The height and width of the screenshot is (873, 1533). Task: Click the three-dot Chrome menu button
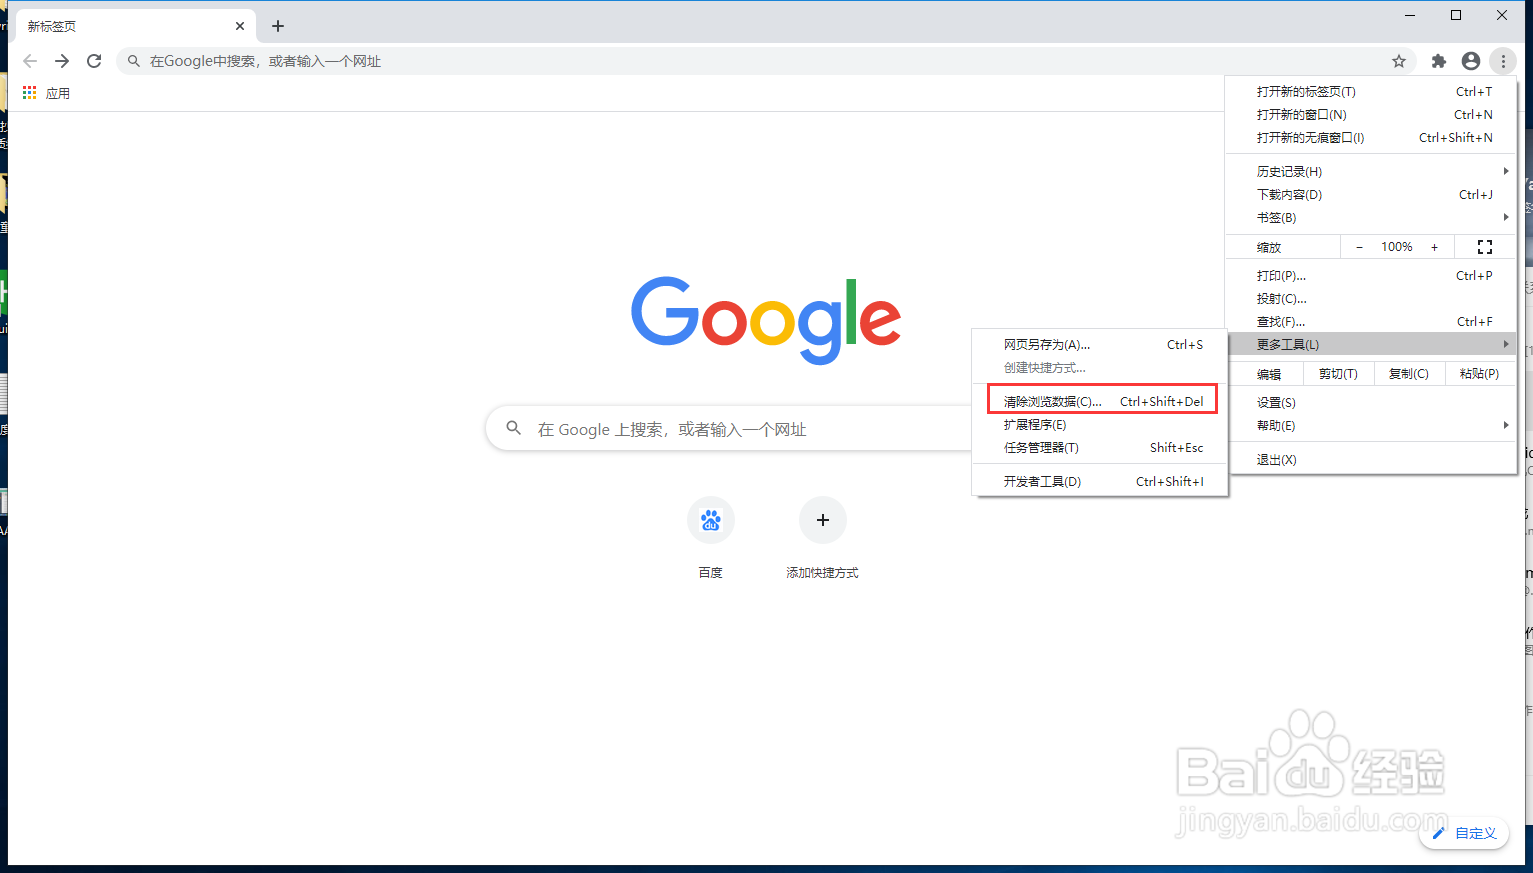click(x=1503, y=61)
